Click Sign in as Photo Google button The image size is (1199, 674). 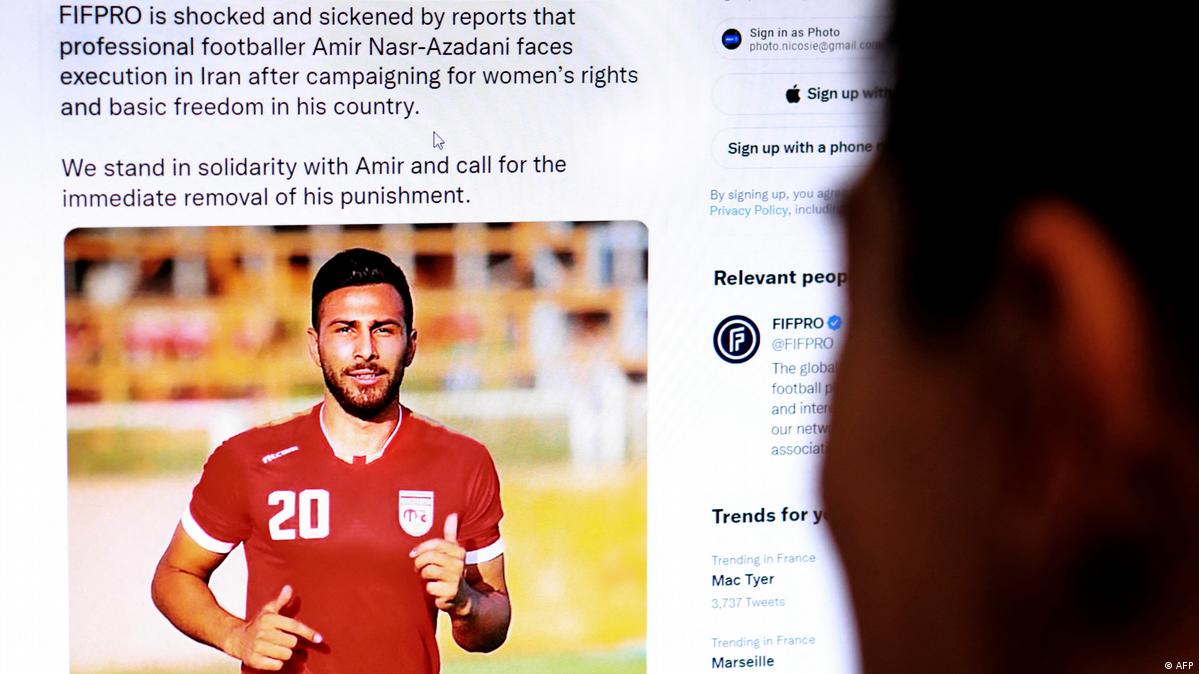pyautogui.click(x=801, y=39)
